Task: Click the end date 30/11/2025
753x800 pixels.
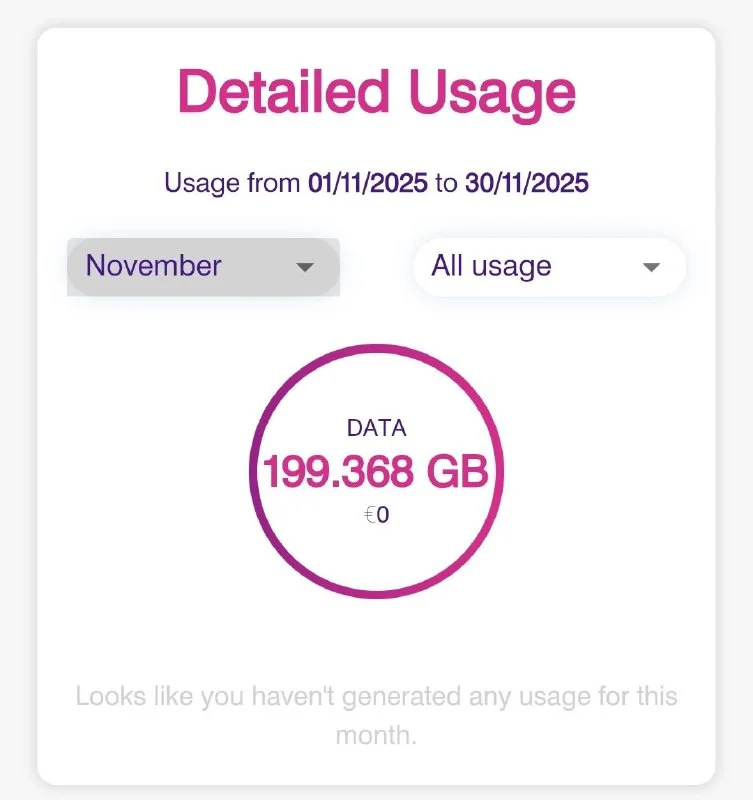Action: click(526, 184)
